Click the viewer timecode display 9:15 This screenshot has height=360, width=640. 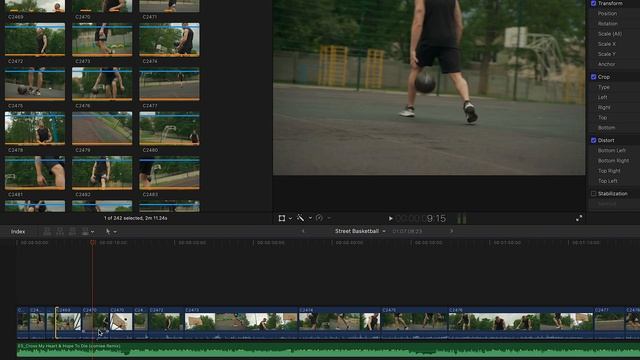pos(421,218)
